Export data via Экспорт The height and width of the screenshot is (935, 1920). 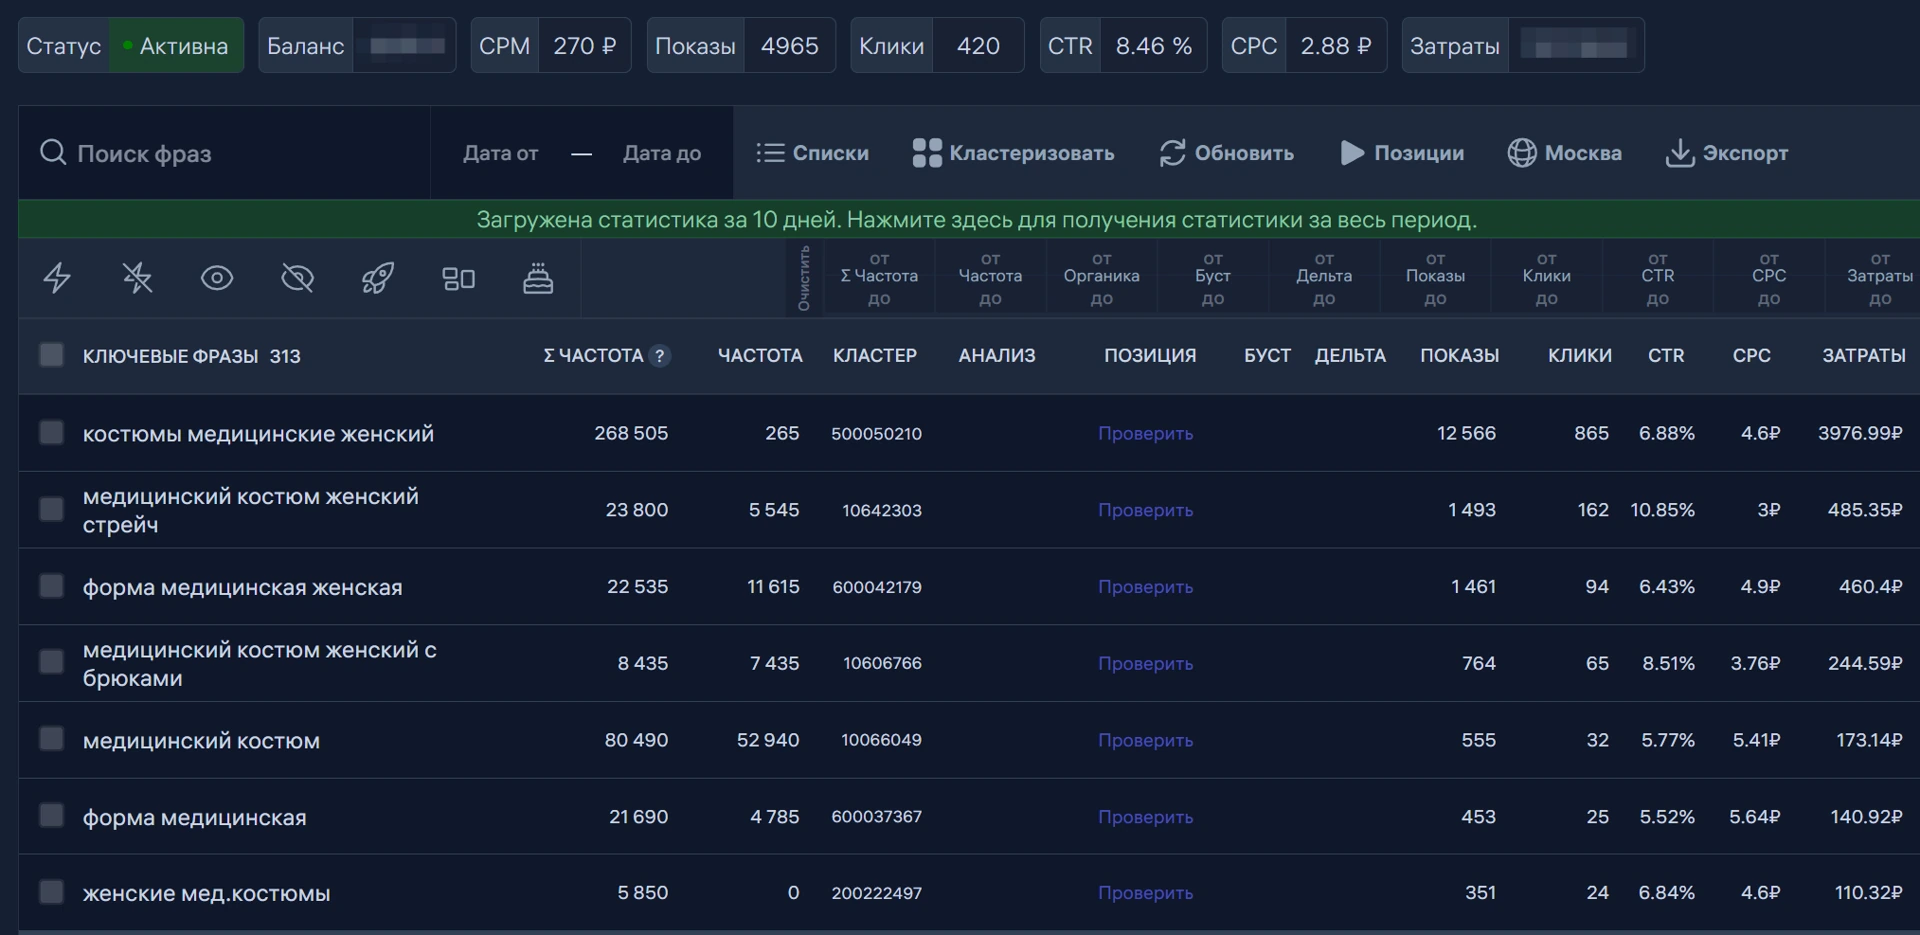point(1727,153)
